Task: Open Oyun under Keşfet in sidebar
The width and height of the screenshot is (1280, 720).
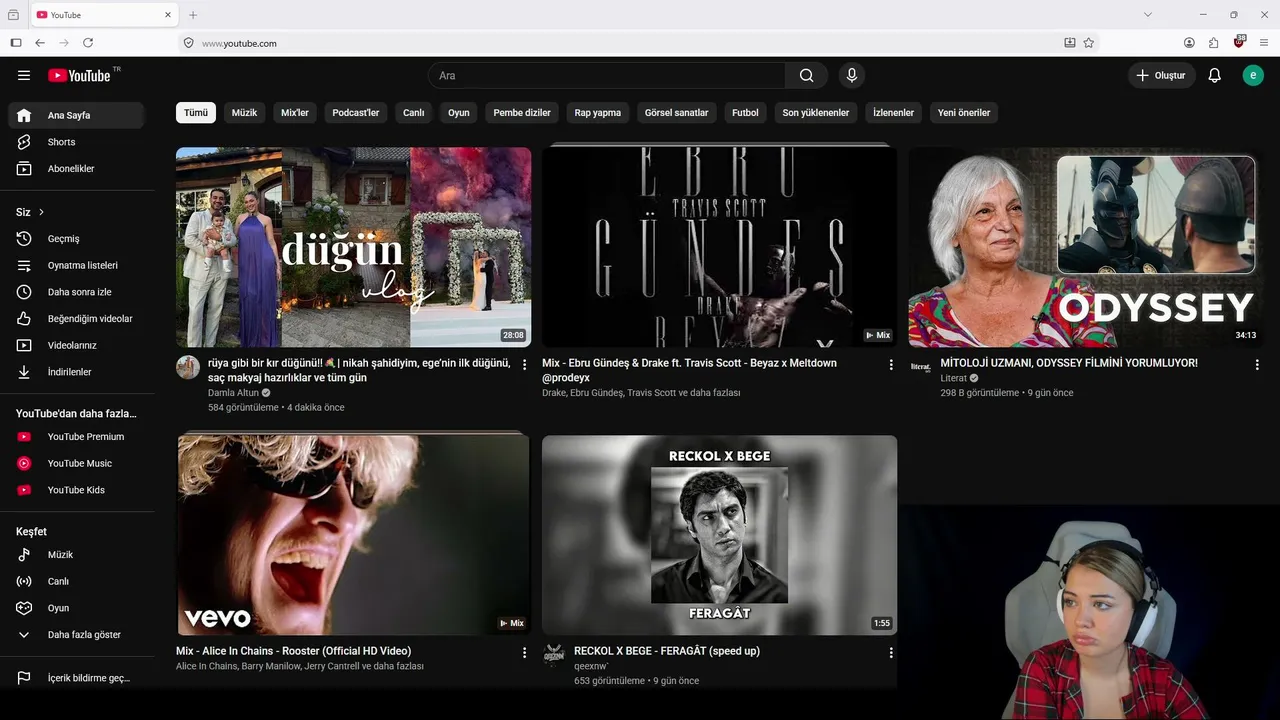Action: coord(78,608)
